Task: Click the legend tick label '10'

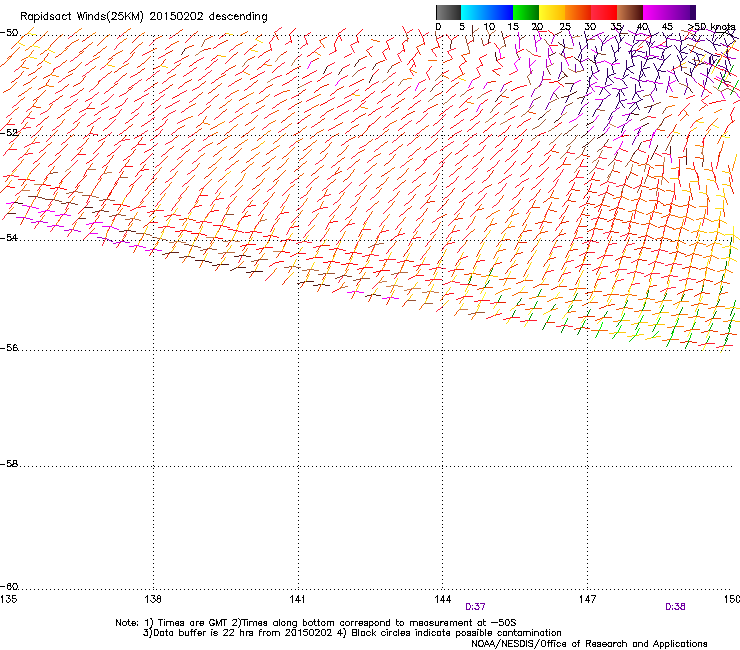Action: click(489, 27)
